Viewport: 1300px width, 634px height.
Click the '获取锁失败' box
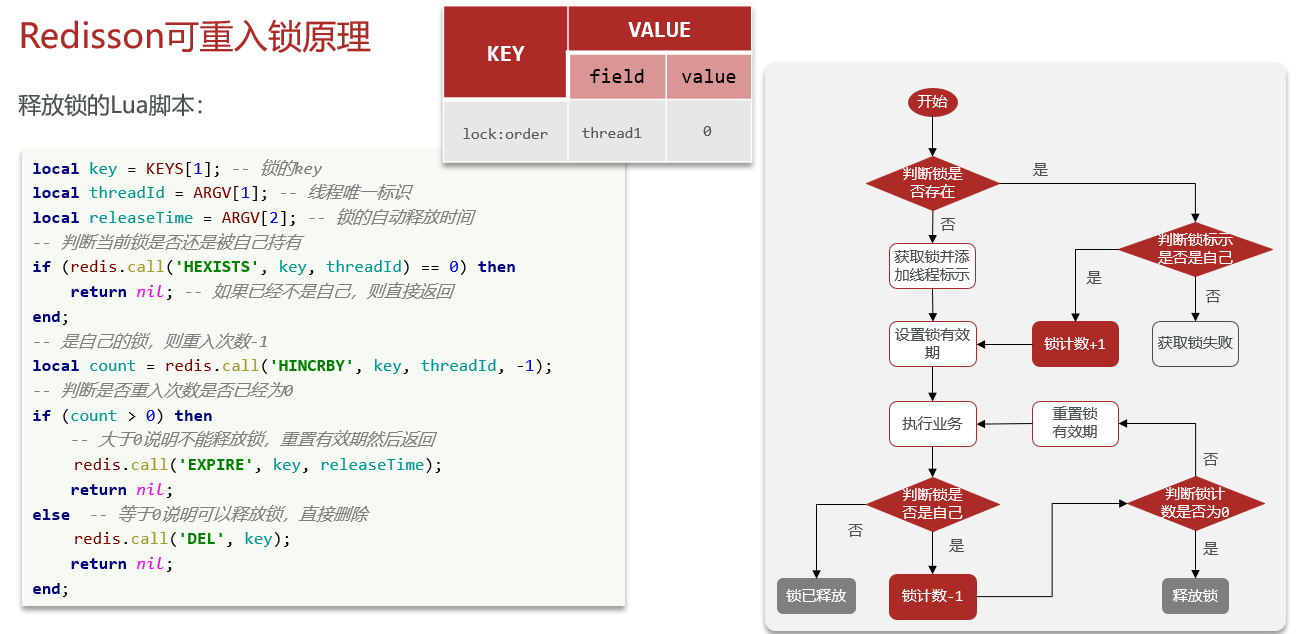1195,344
